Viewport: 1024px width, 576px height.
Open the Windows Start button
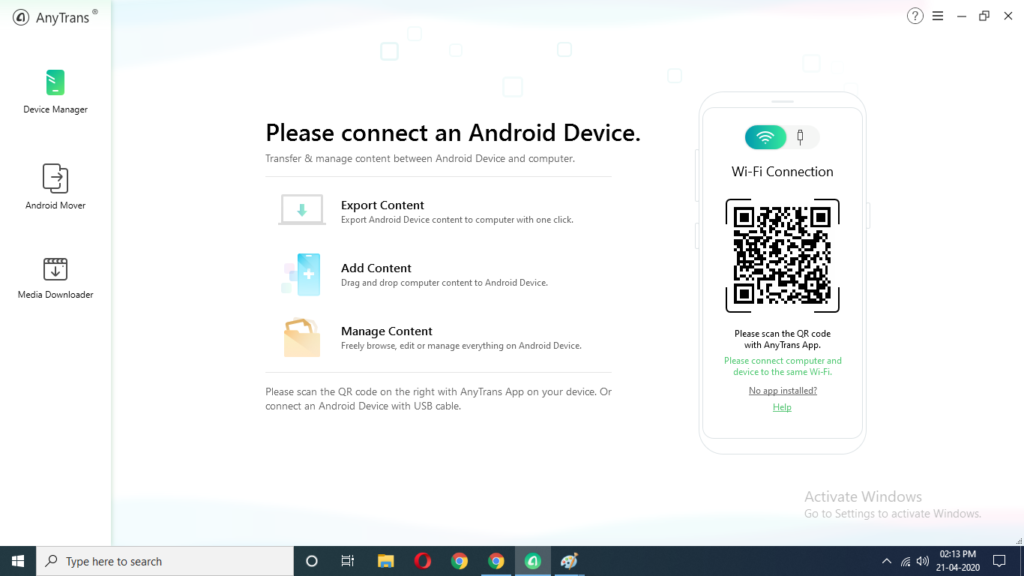coord(18,561)
